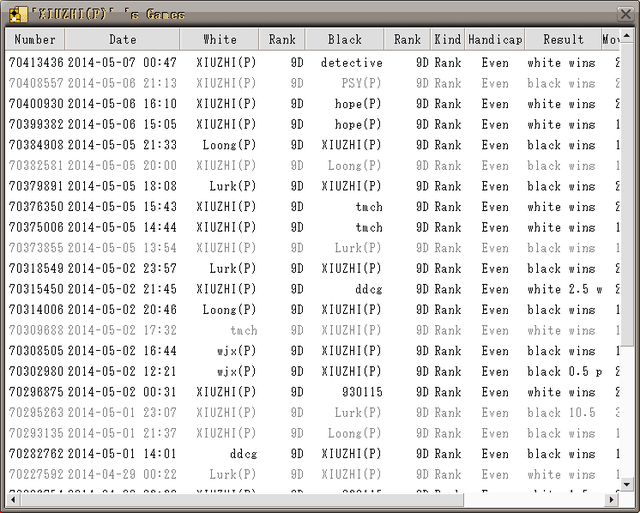
Task: Click the 'white 2.5 w' result cell
Action: pos(564,289)
